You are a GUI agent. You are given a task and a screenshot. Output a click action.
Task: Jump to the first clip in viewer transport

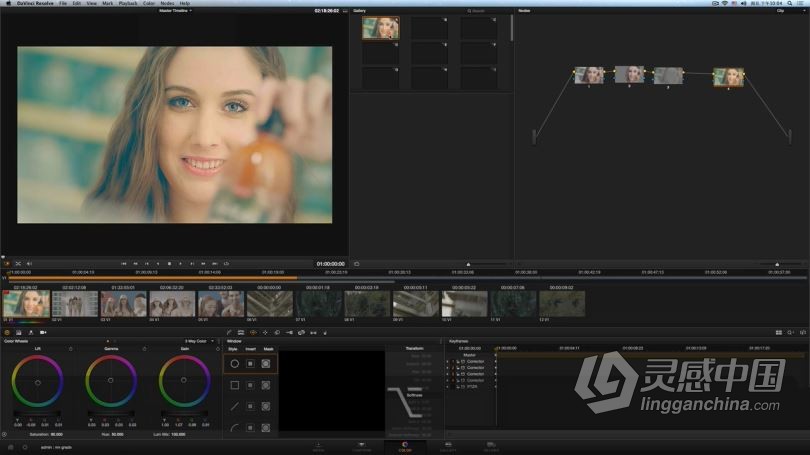tap(124, 264)
